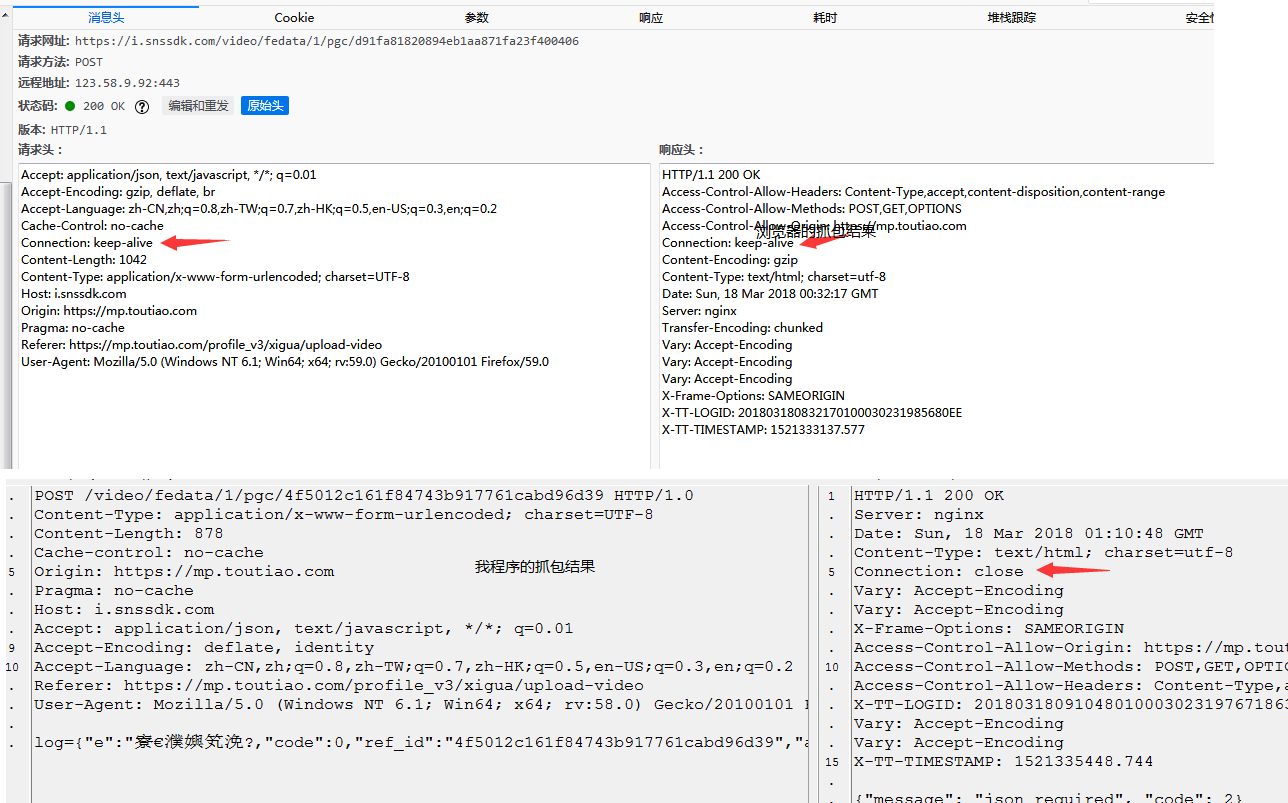Switch to the 堆栈跟踪 tab
1288x803 pixels.
click(1012, 18)
